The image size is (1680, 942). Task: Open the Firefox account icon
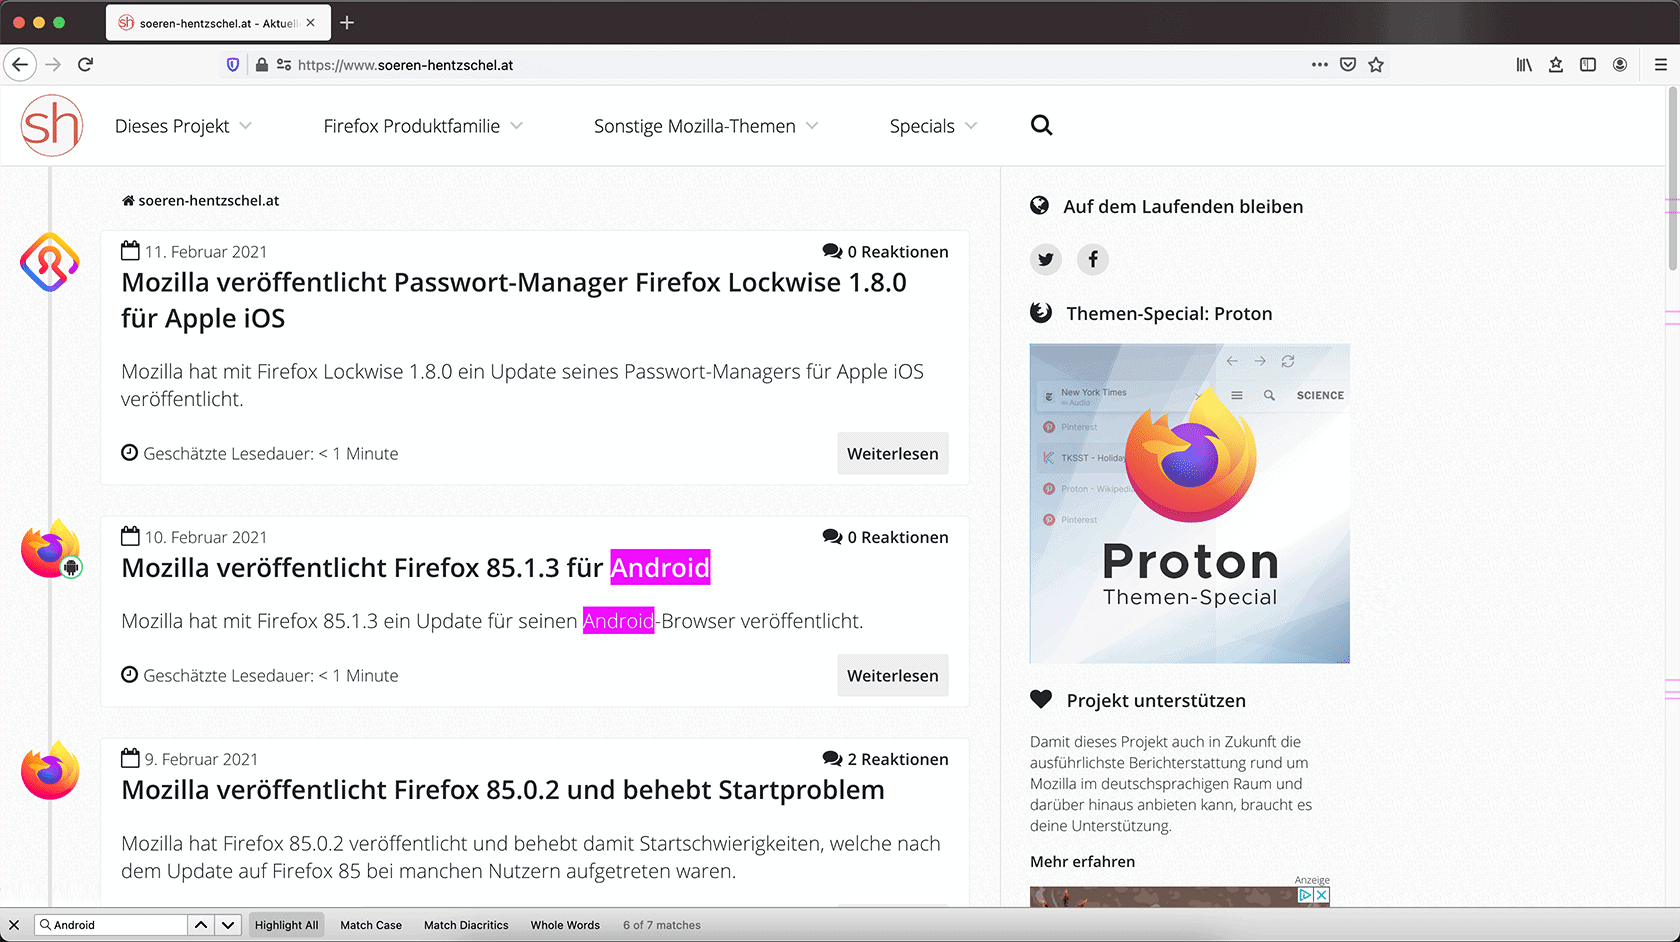1620,65
